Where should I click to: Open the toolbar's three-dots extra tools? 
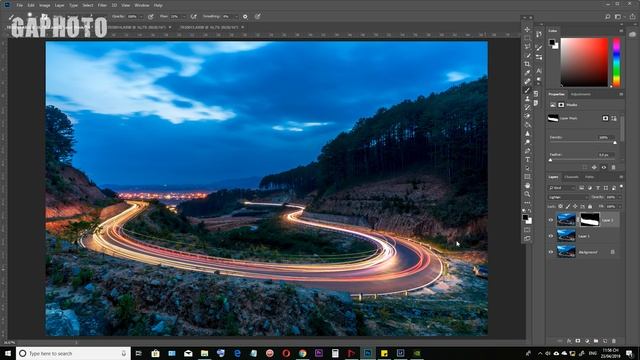[527, 203]
